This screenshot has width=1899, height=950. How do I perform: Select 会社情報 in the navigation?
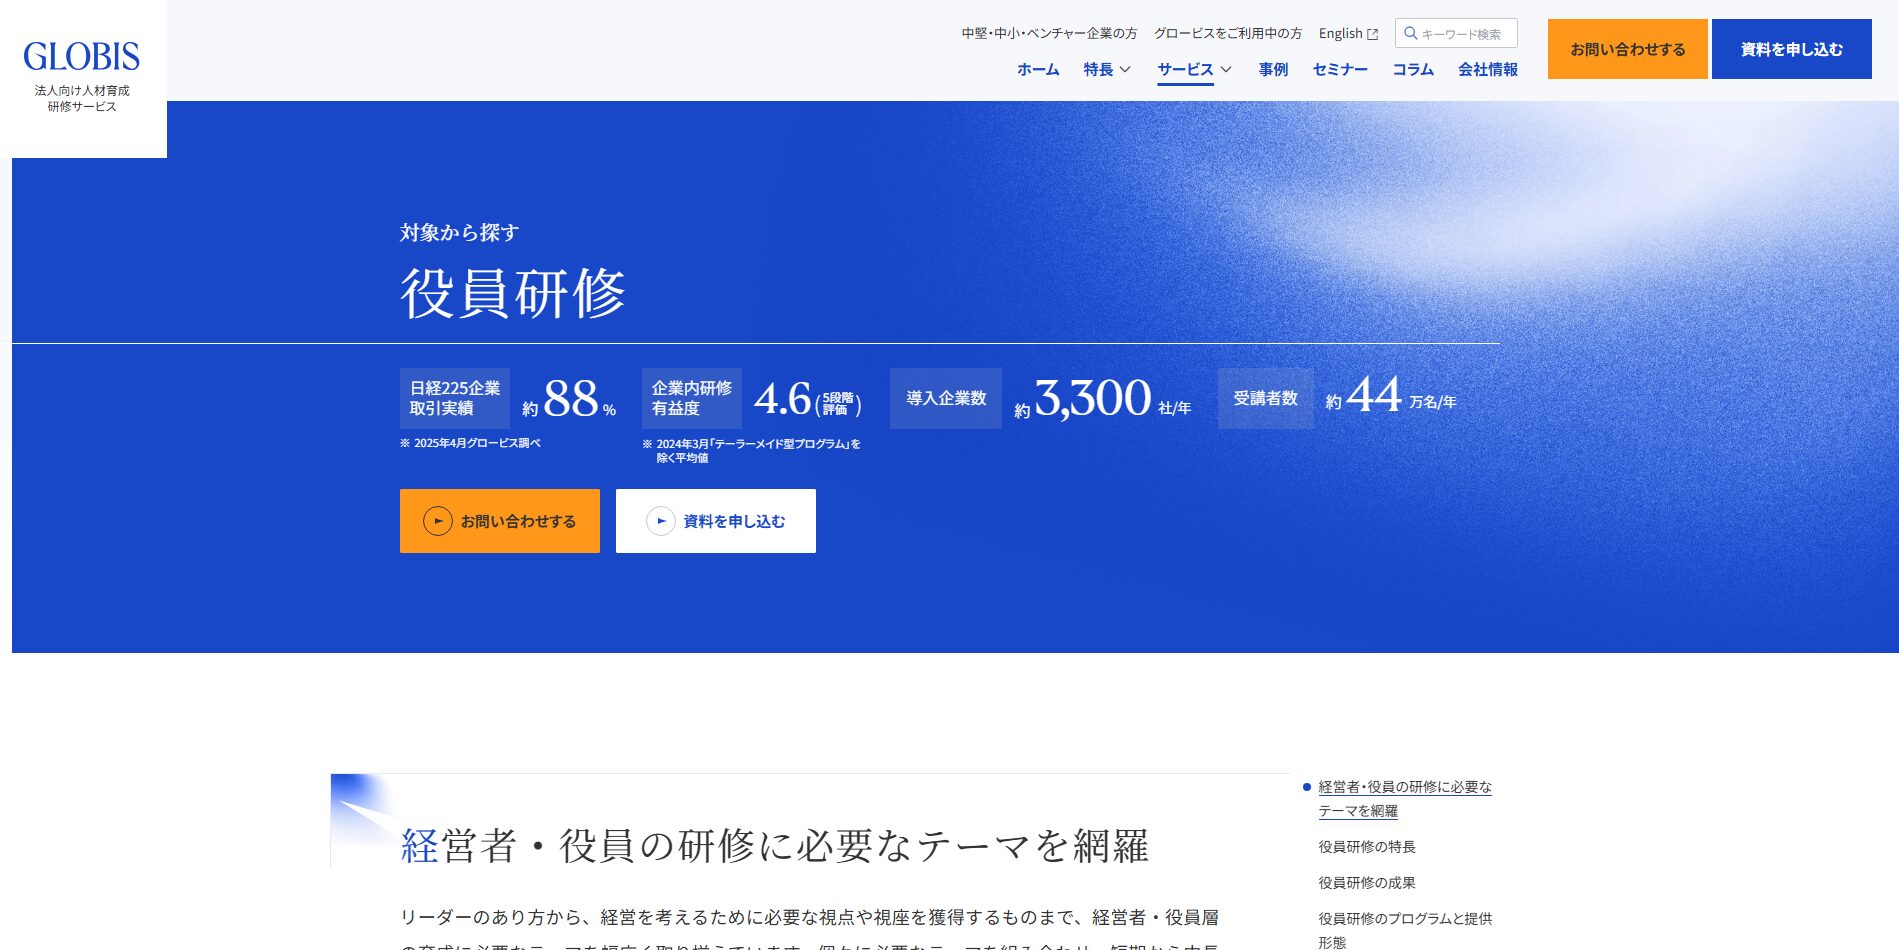1487,69
